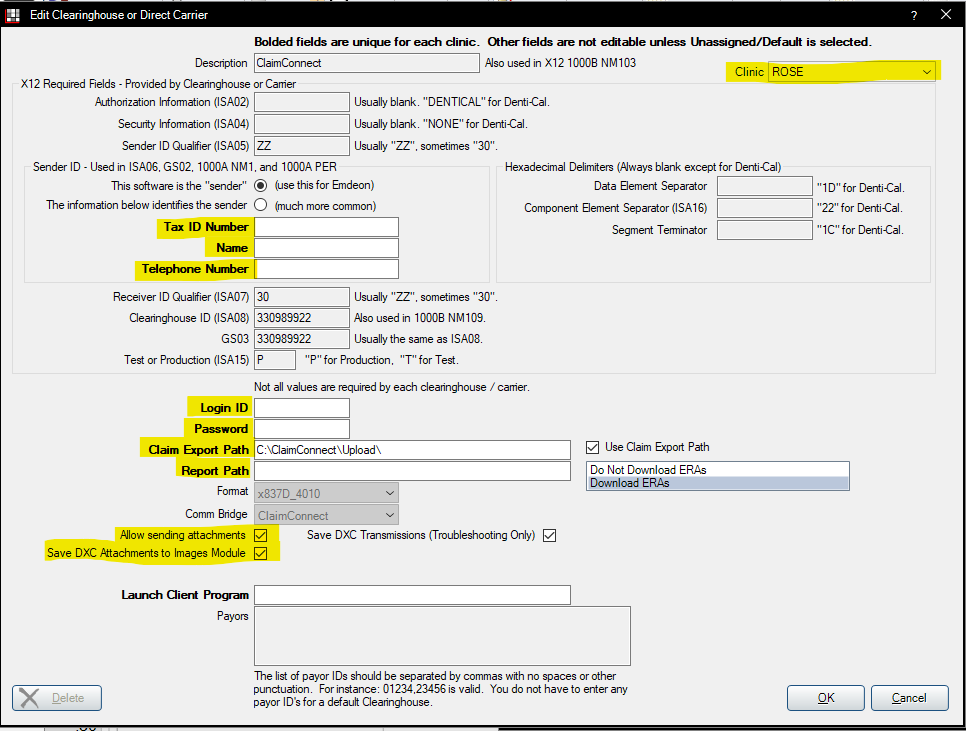Select 'information below identifies the sender' radio
Screen dimensions: 966x731
point(261,205)
